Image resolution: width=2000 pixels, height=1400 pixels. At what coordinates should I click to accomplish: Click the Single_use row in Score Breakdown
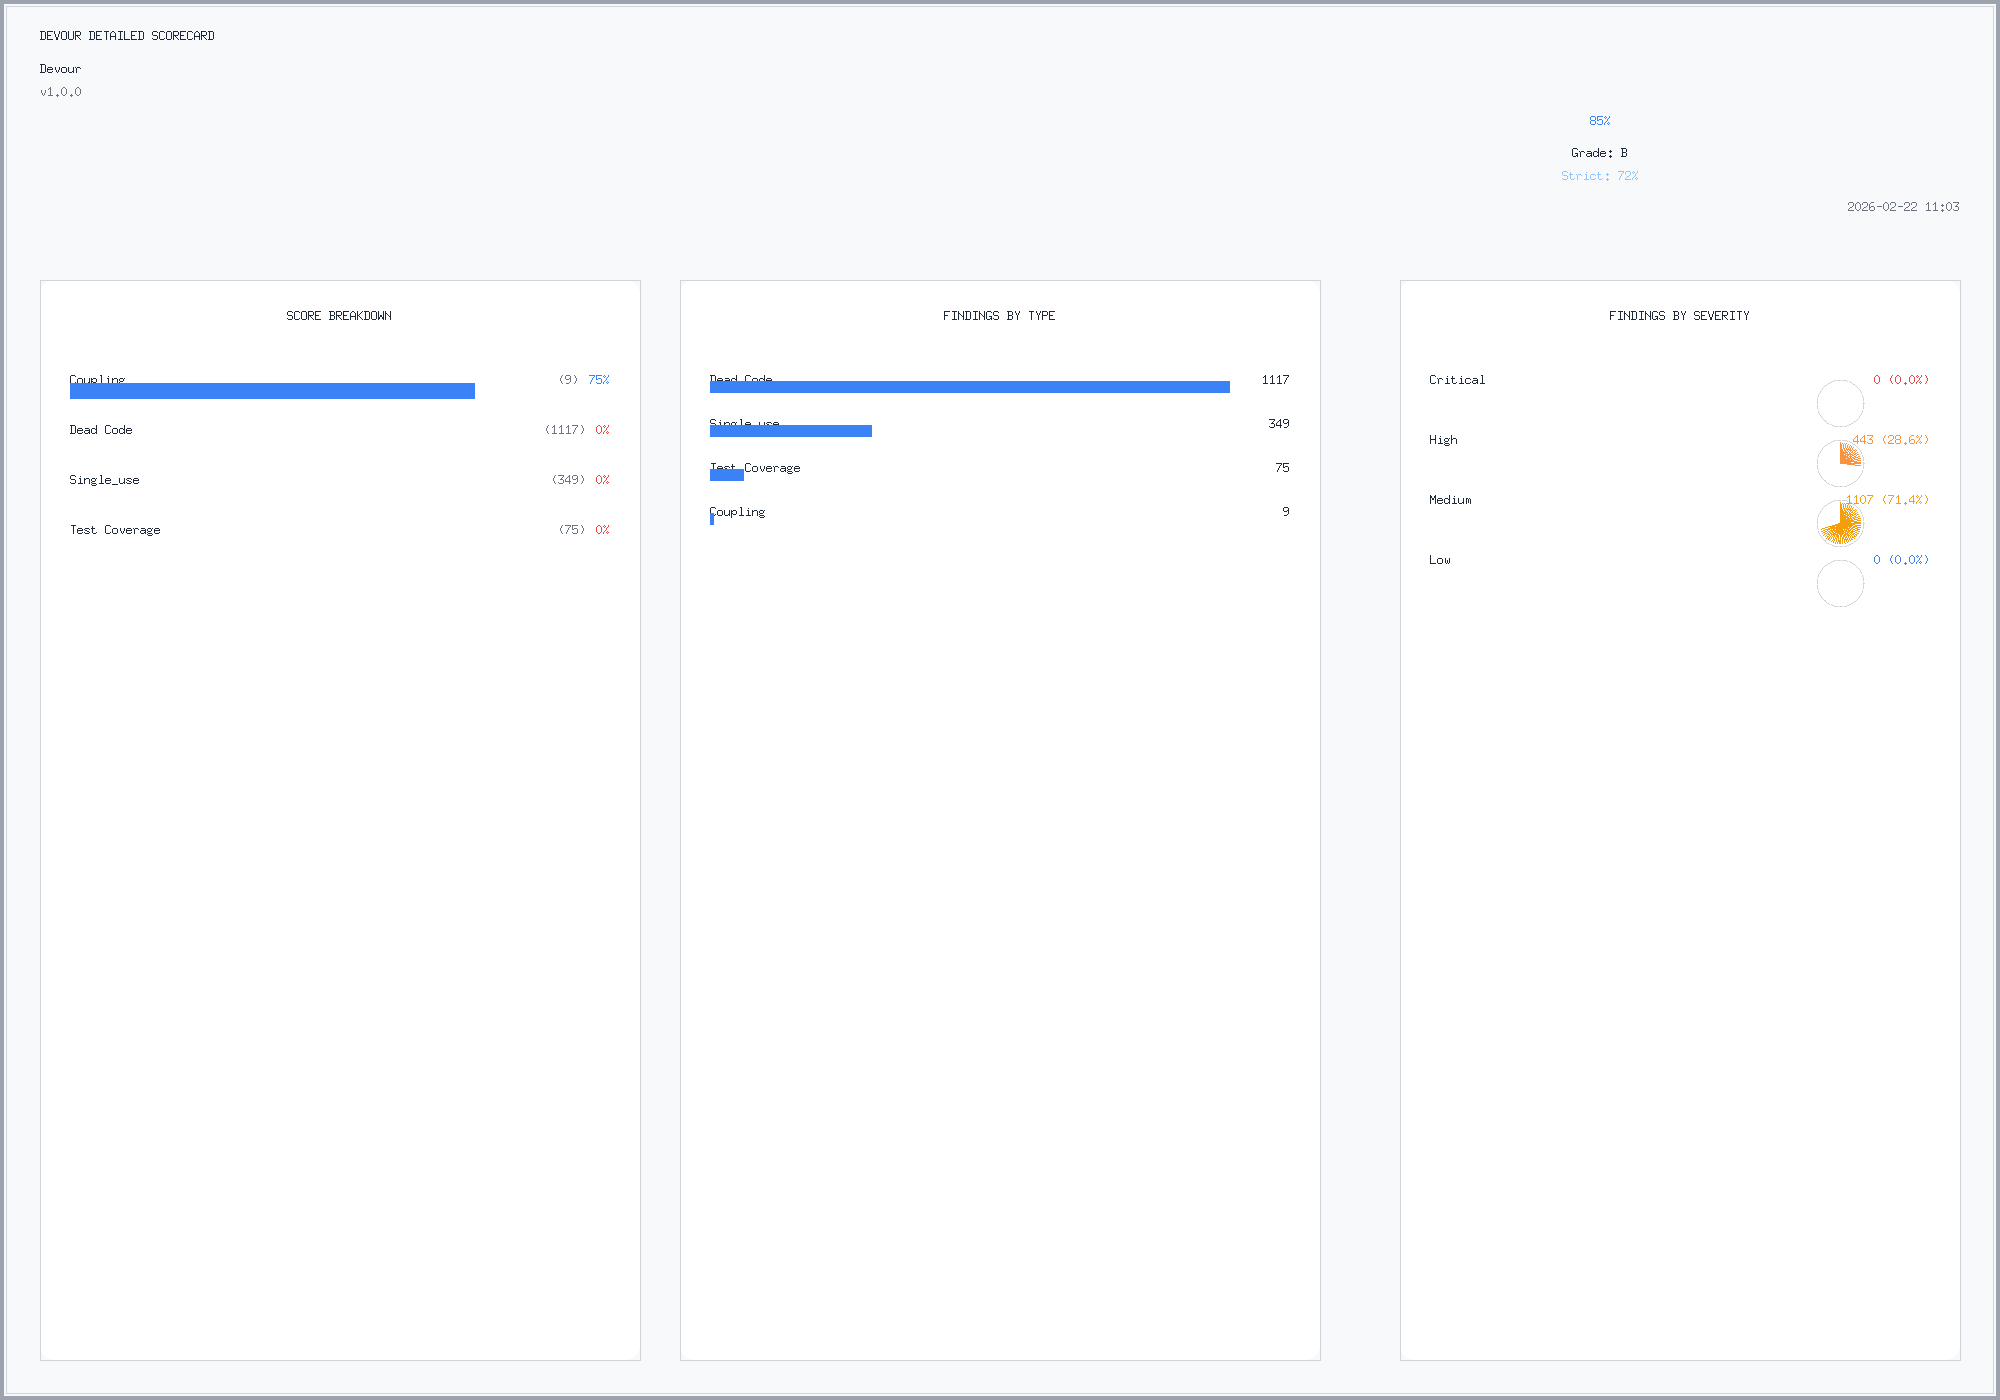coord(340,480)
